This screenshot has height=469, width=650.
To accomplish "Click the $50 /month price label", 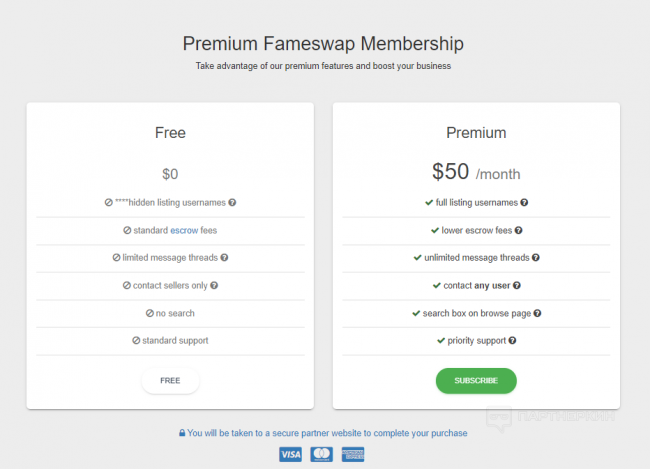I will click(476, 172).
